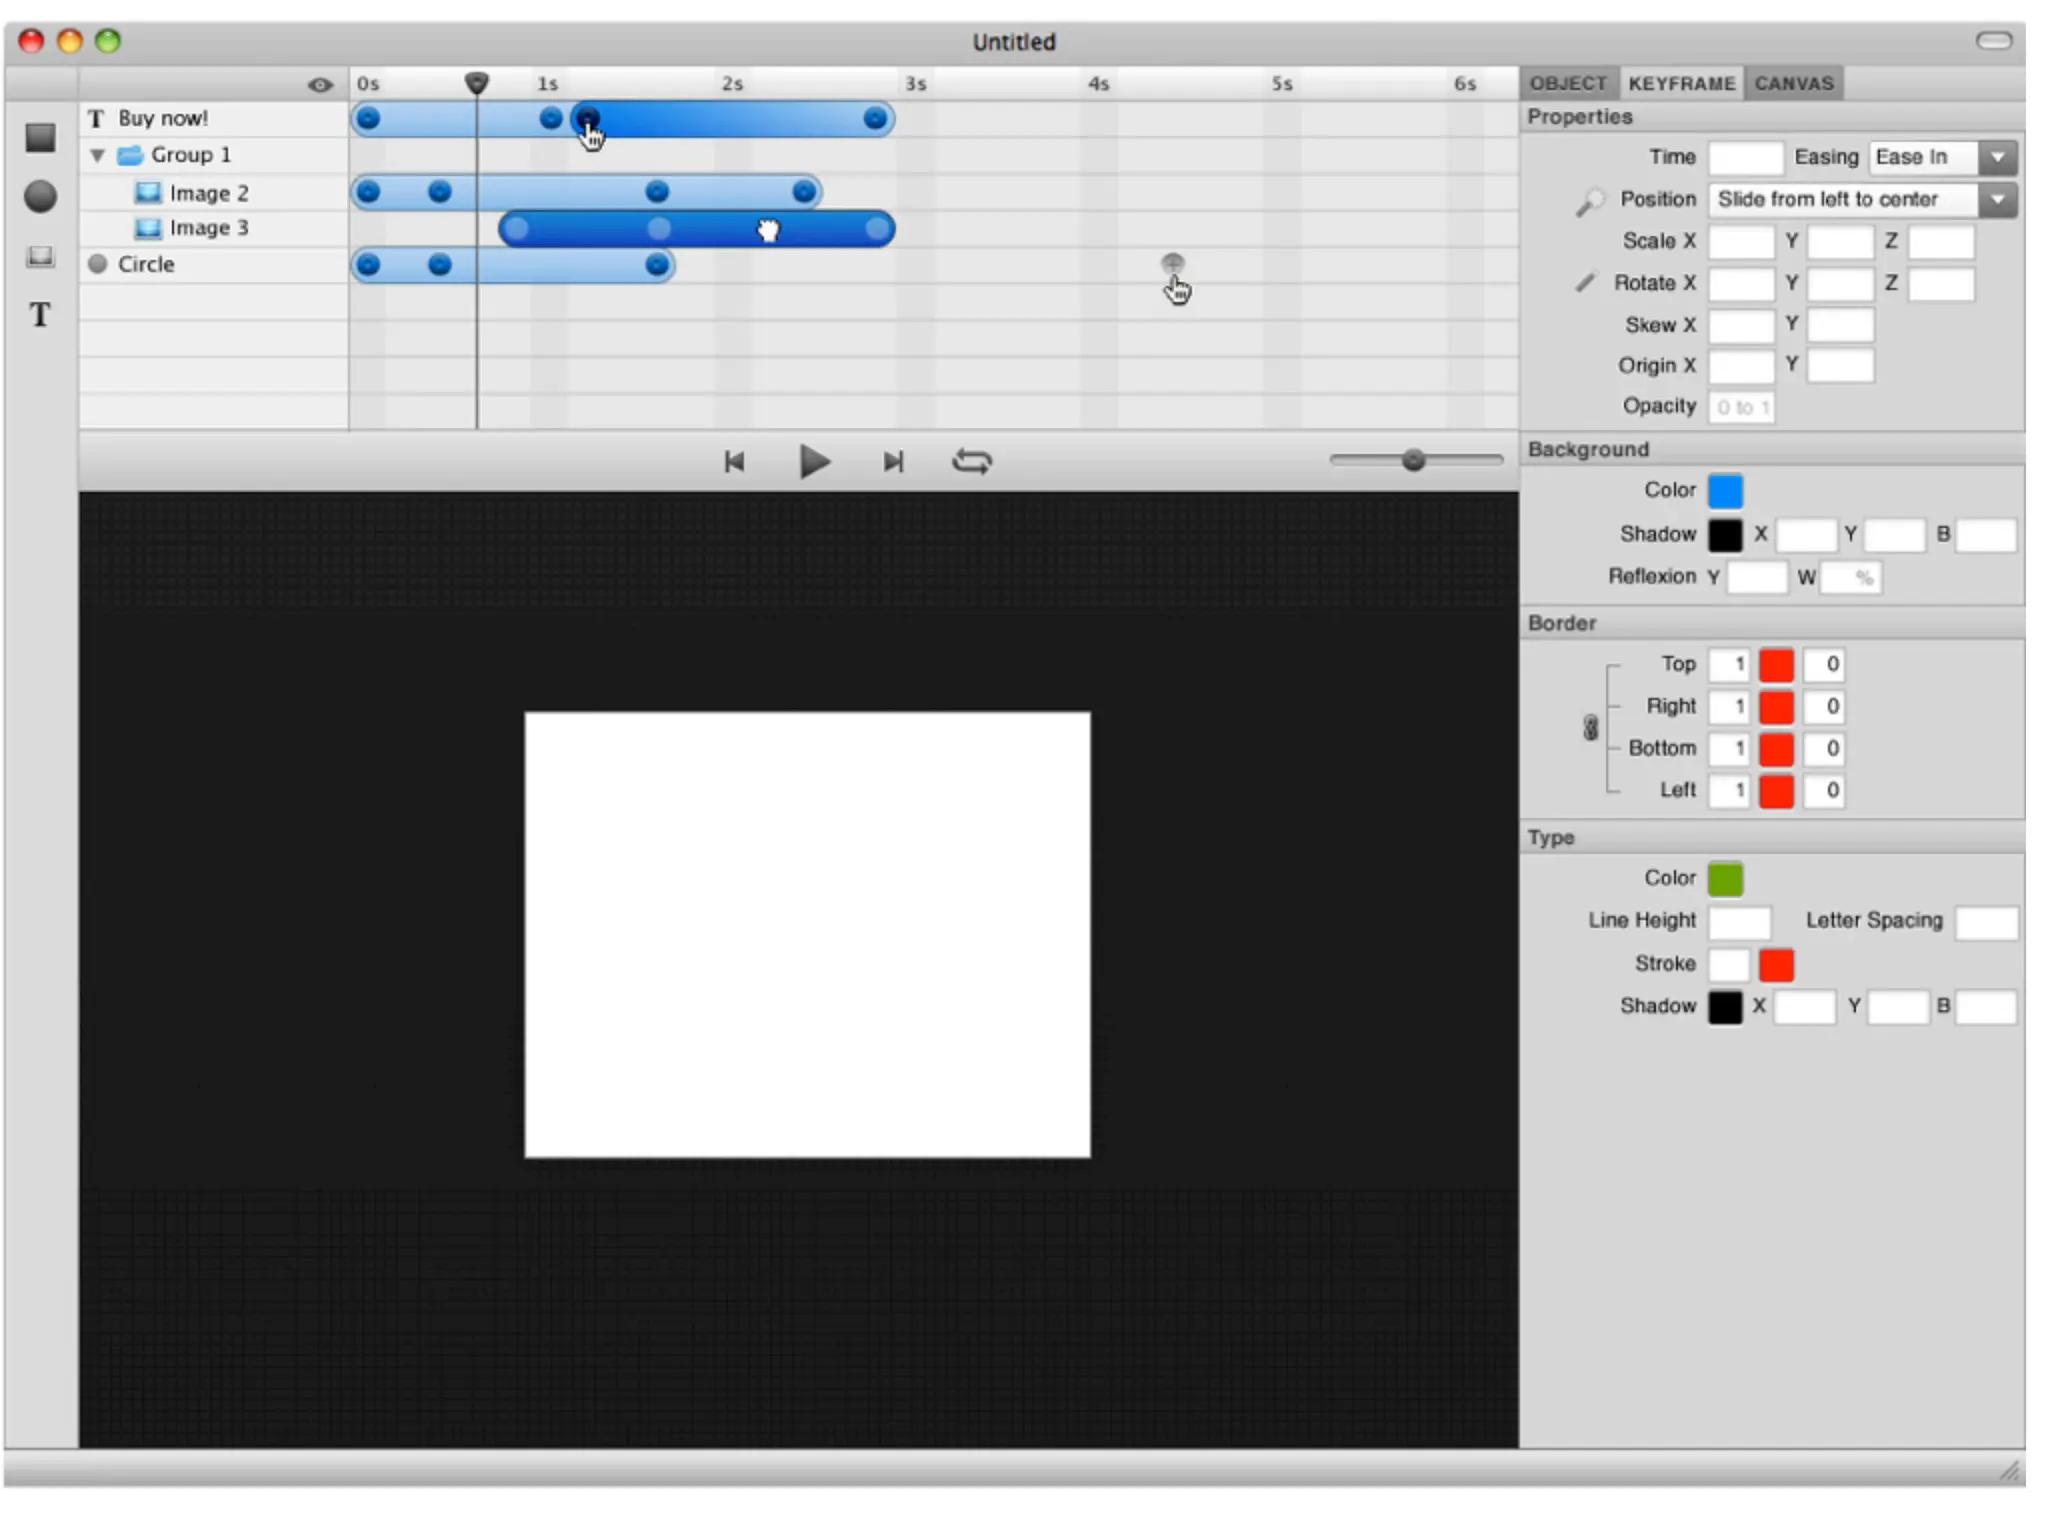Switch to the Object tab

(x=1567, y=84)
